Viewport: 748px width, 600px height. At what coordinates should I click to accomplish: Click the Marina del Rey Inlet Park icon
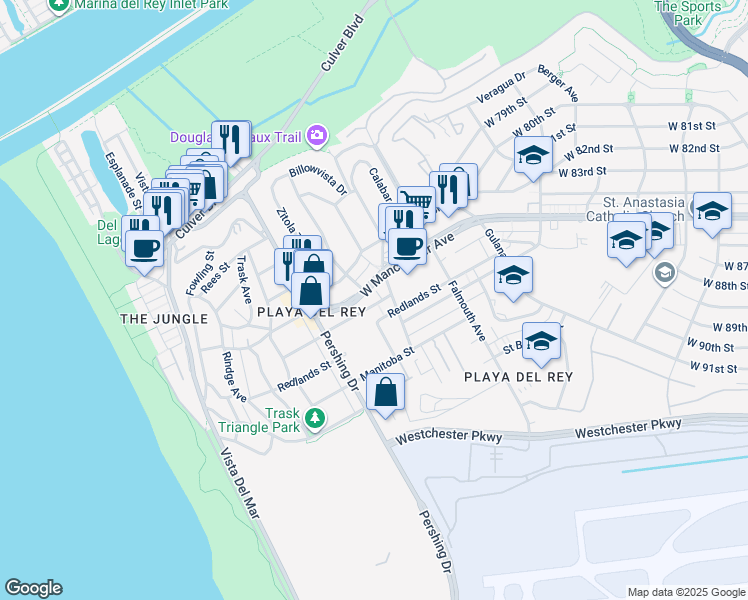(59, 5)
